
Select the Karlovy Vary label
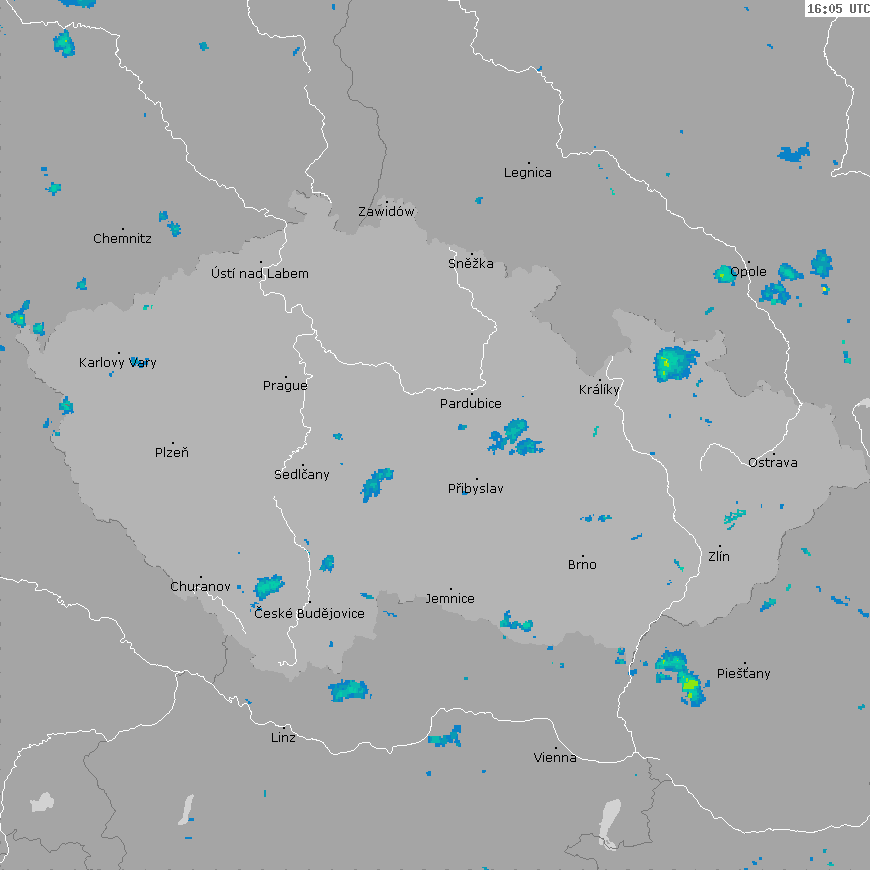pos(118,363)
